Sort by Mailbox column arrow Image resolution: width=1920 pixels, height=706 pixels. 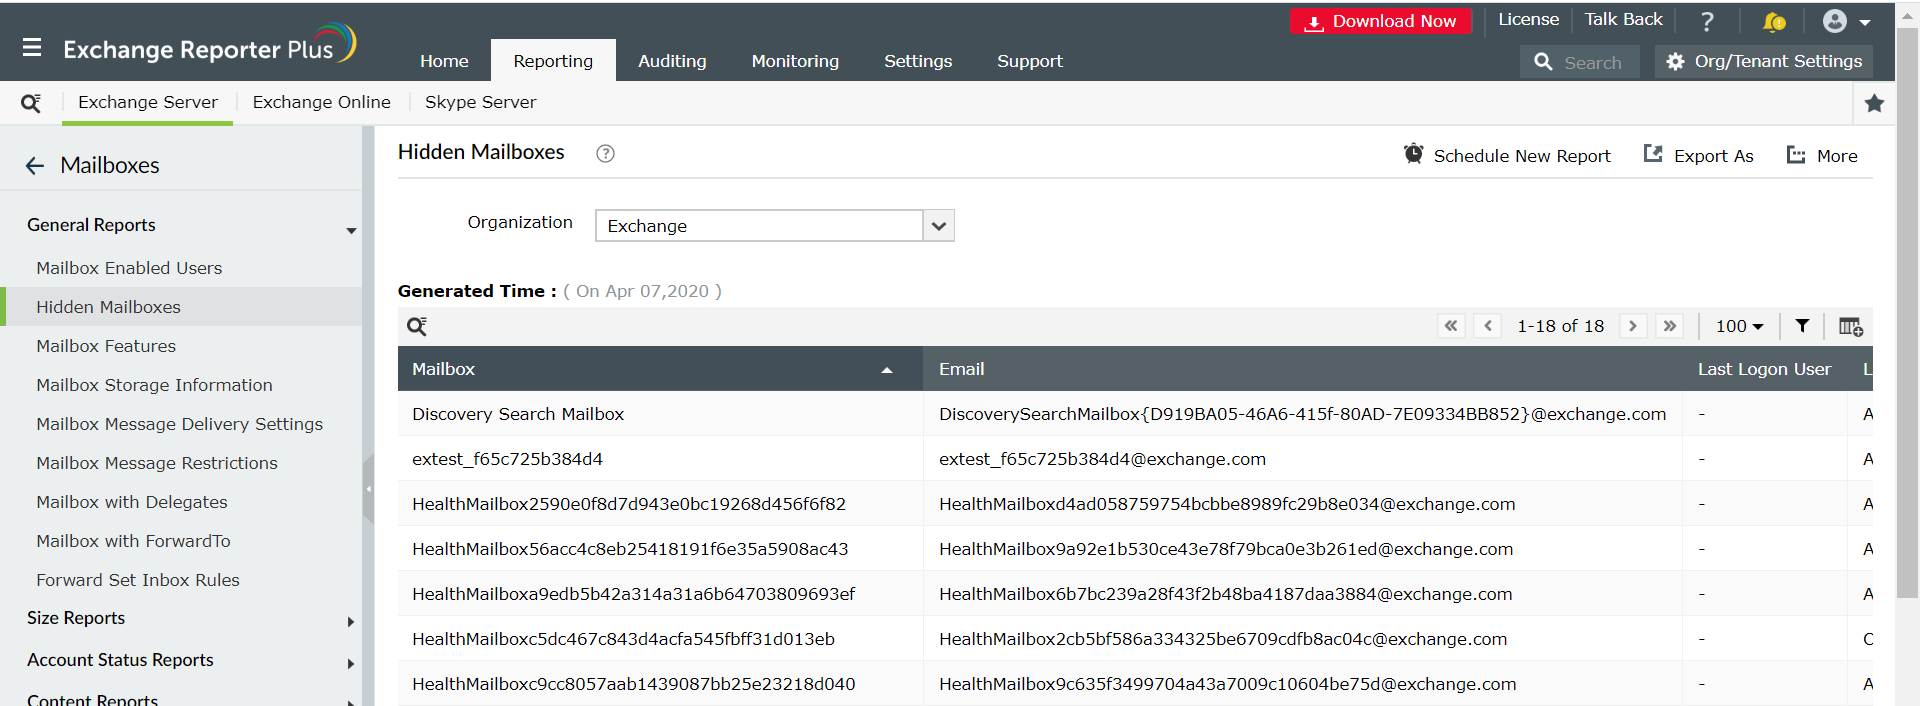click(x=887, y=370)
